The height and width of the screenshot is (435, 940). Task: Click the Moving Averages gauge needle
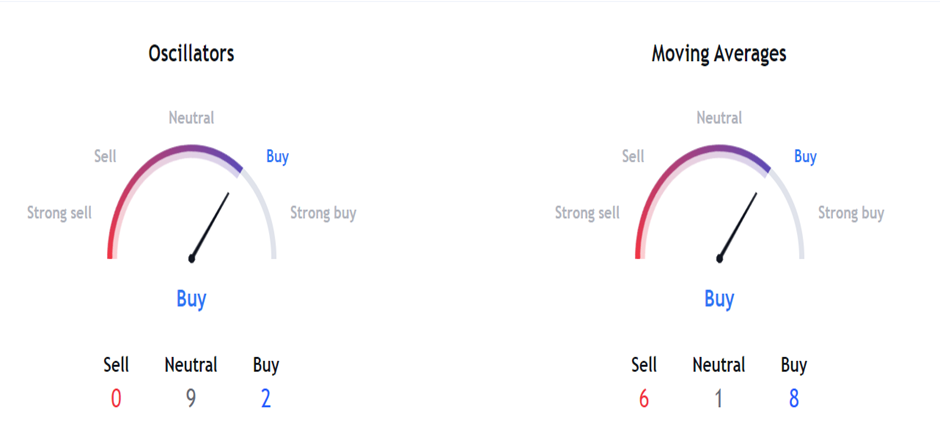coord(738,225)
